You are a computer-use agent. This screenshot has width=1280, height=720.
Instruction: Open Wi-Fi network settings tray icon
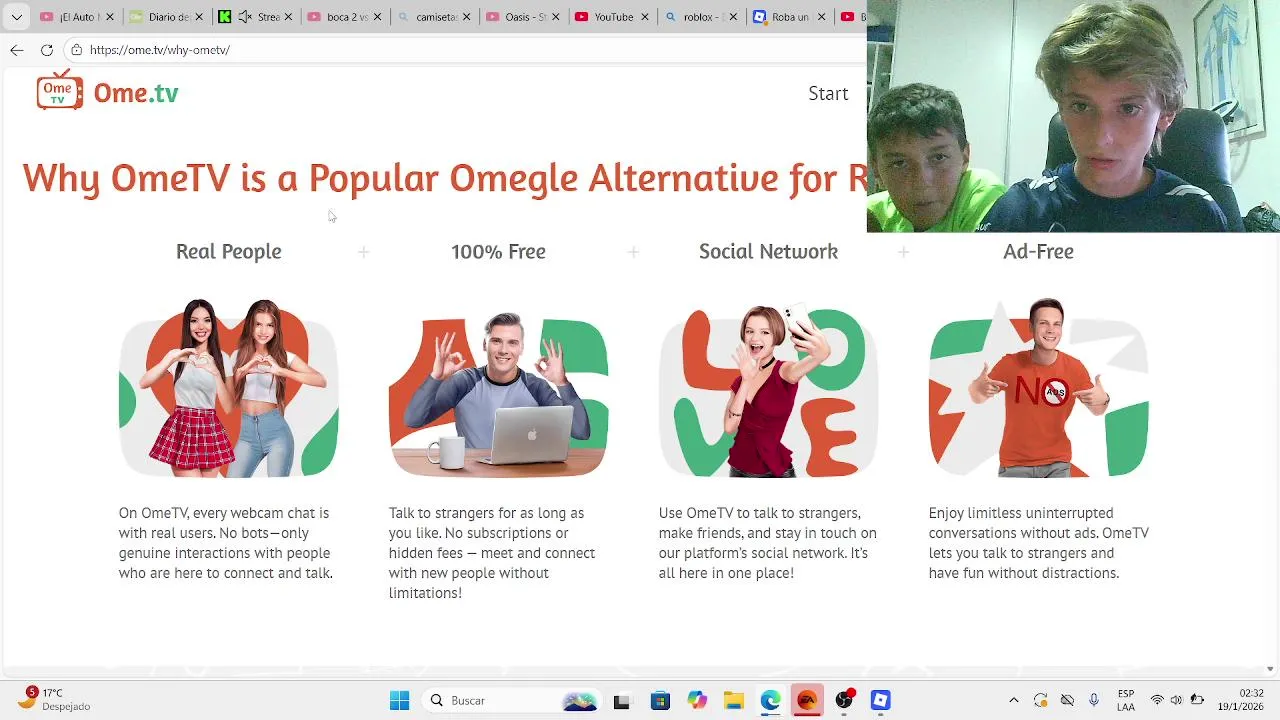click(1157, 700)
